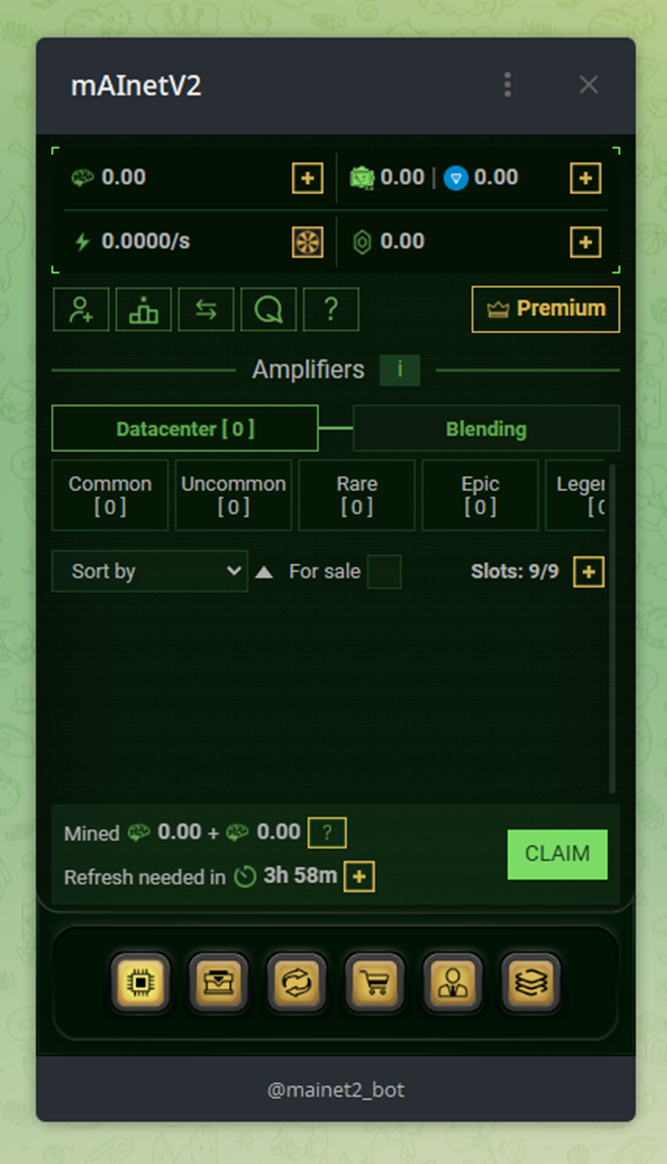The image size is (667, 1164).
Task: Close the mAInetV2 mini app window
Action: pos(588,85)
